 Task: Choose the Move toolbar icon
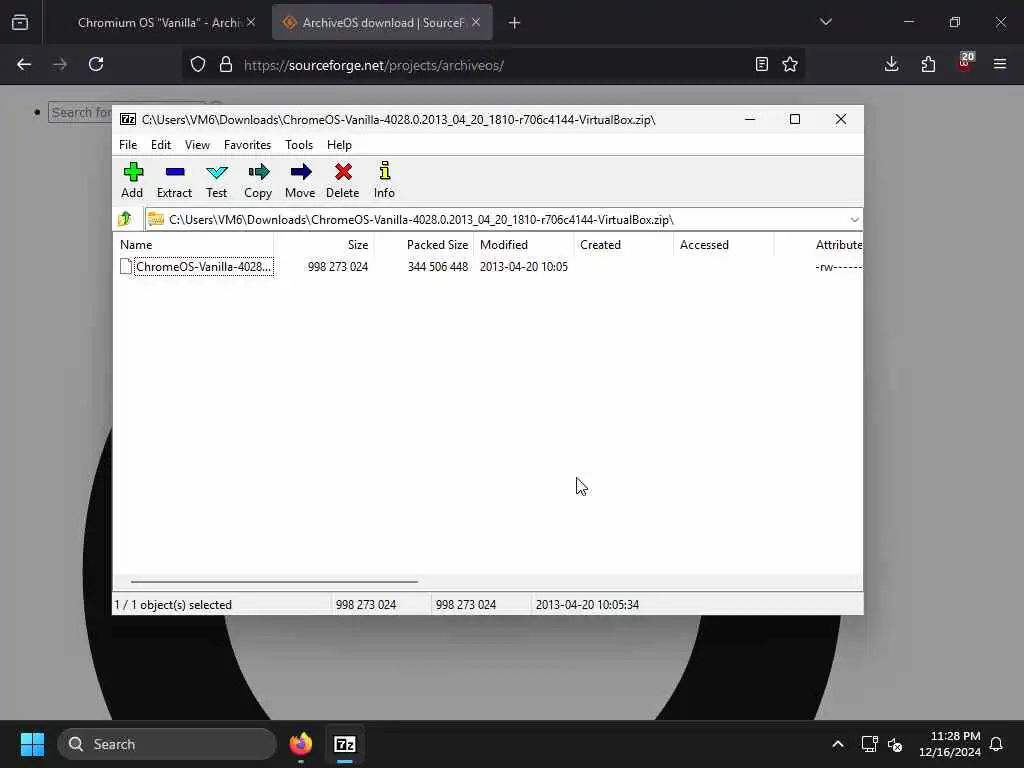300,180
